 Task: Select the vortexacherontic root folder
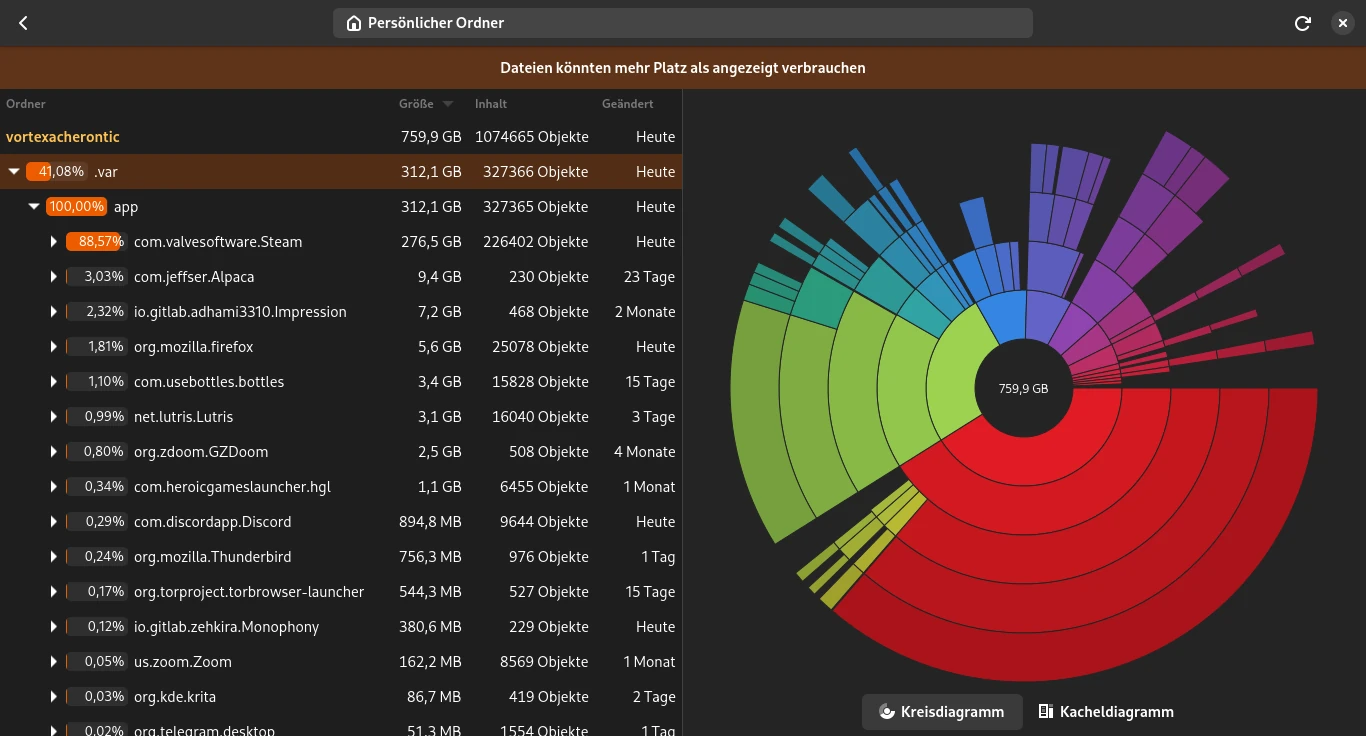(x=63, y=137)
